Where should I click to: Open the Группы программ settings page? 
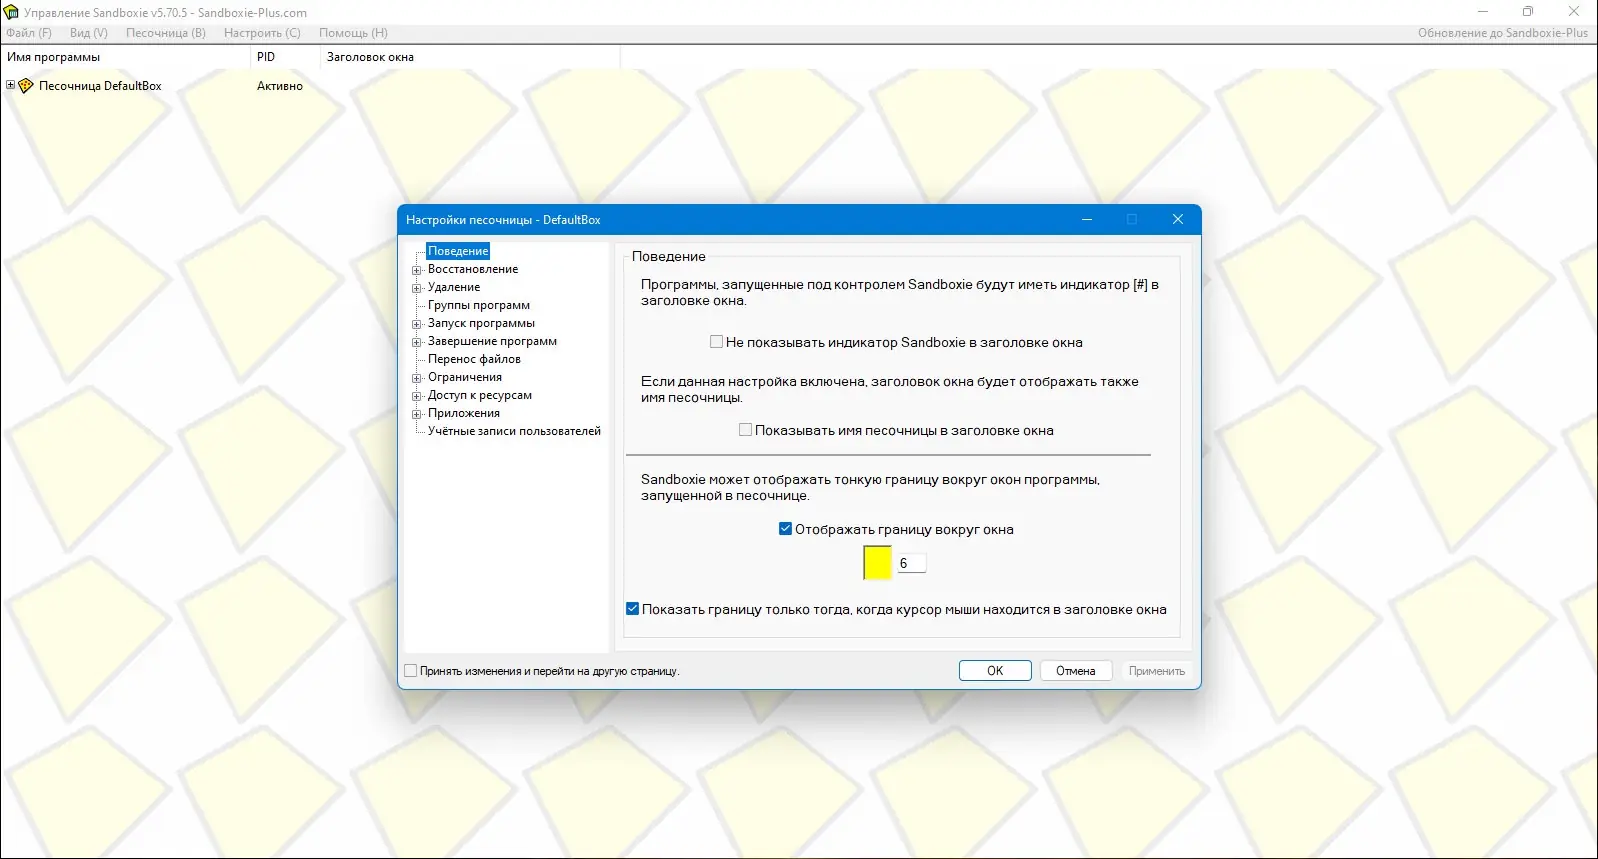(479, 305)
